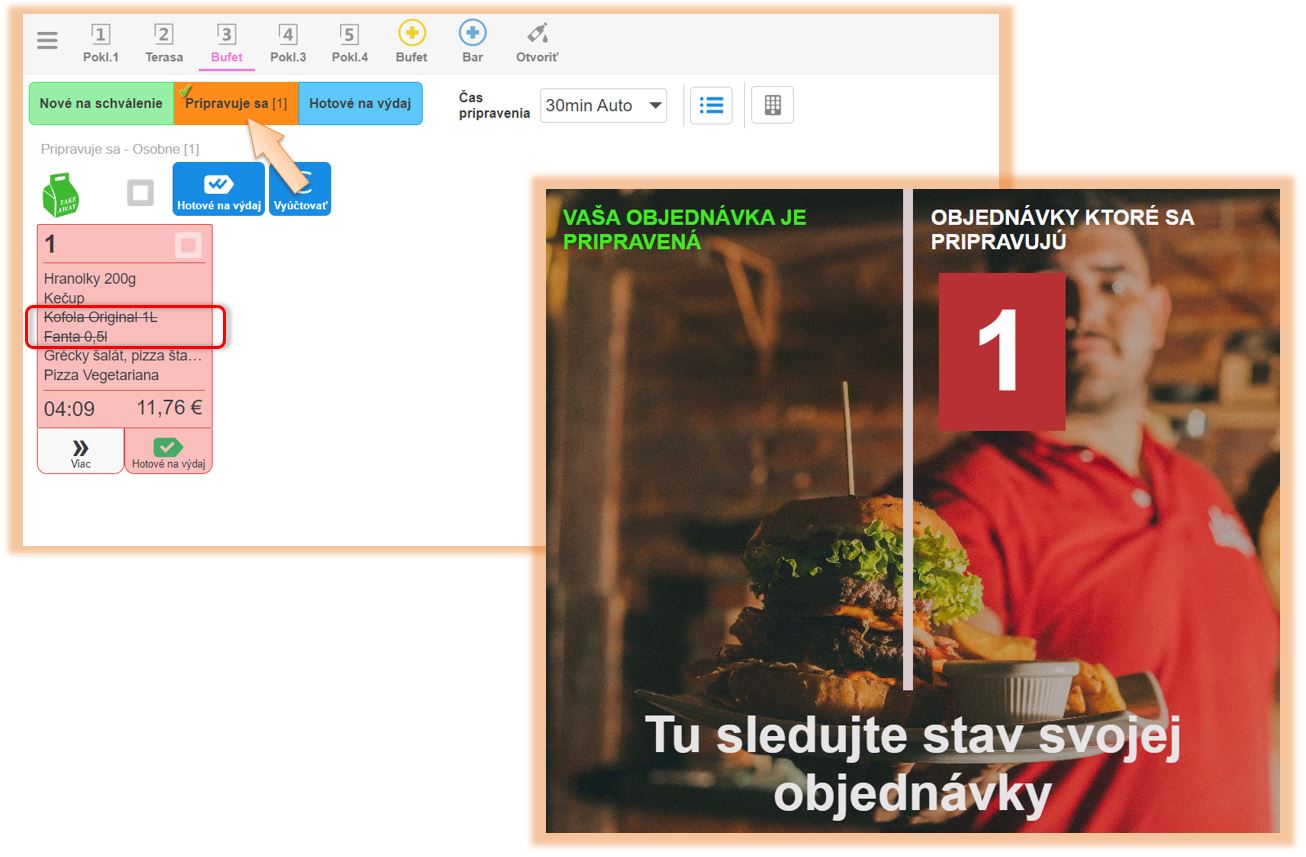The image size is (1306, 857).
Task: Open the hamburger main menu
Action: coord(47,41)
